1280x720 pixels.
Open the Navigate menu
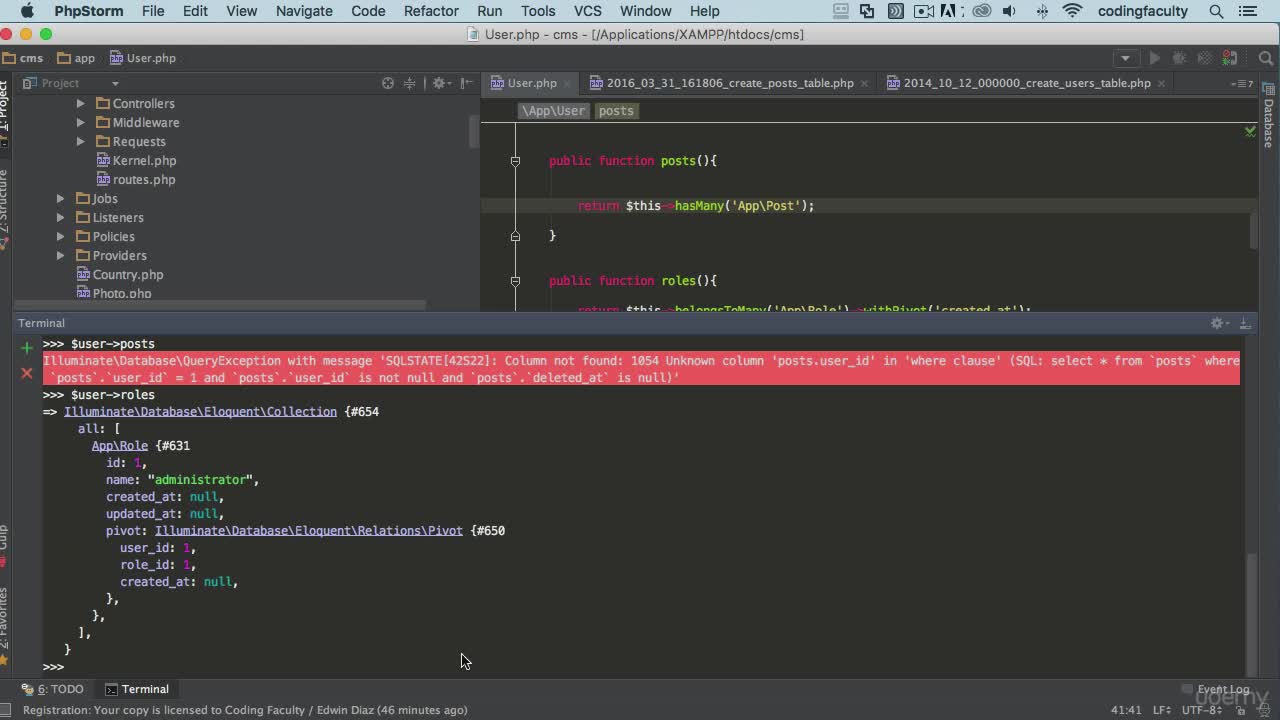point(304,11)
